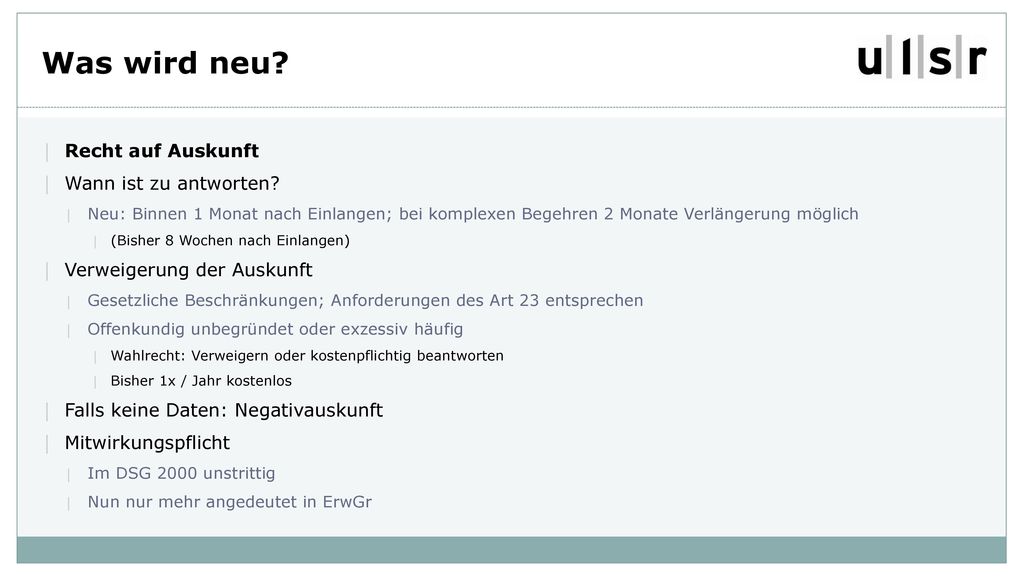Select the 'Im DSG 2000 unstrittig' line
1024x576 pixels.
tap(181, 473)
